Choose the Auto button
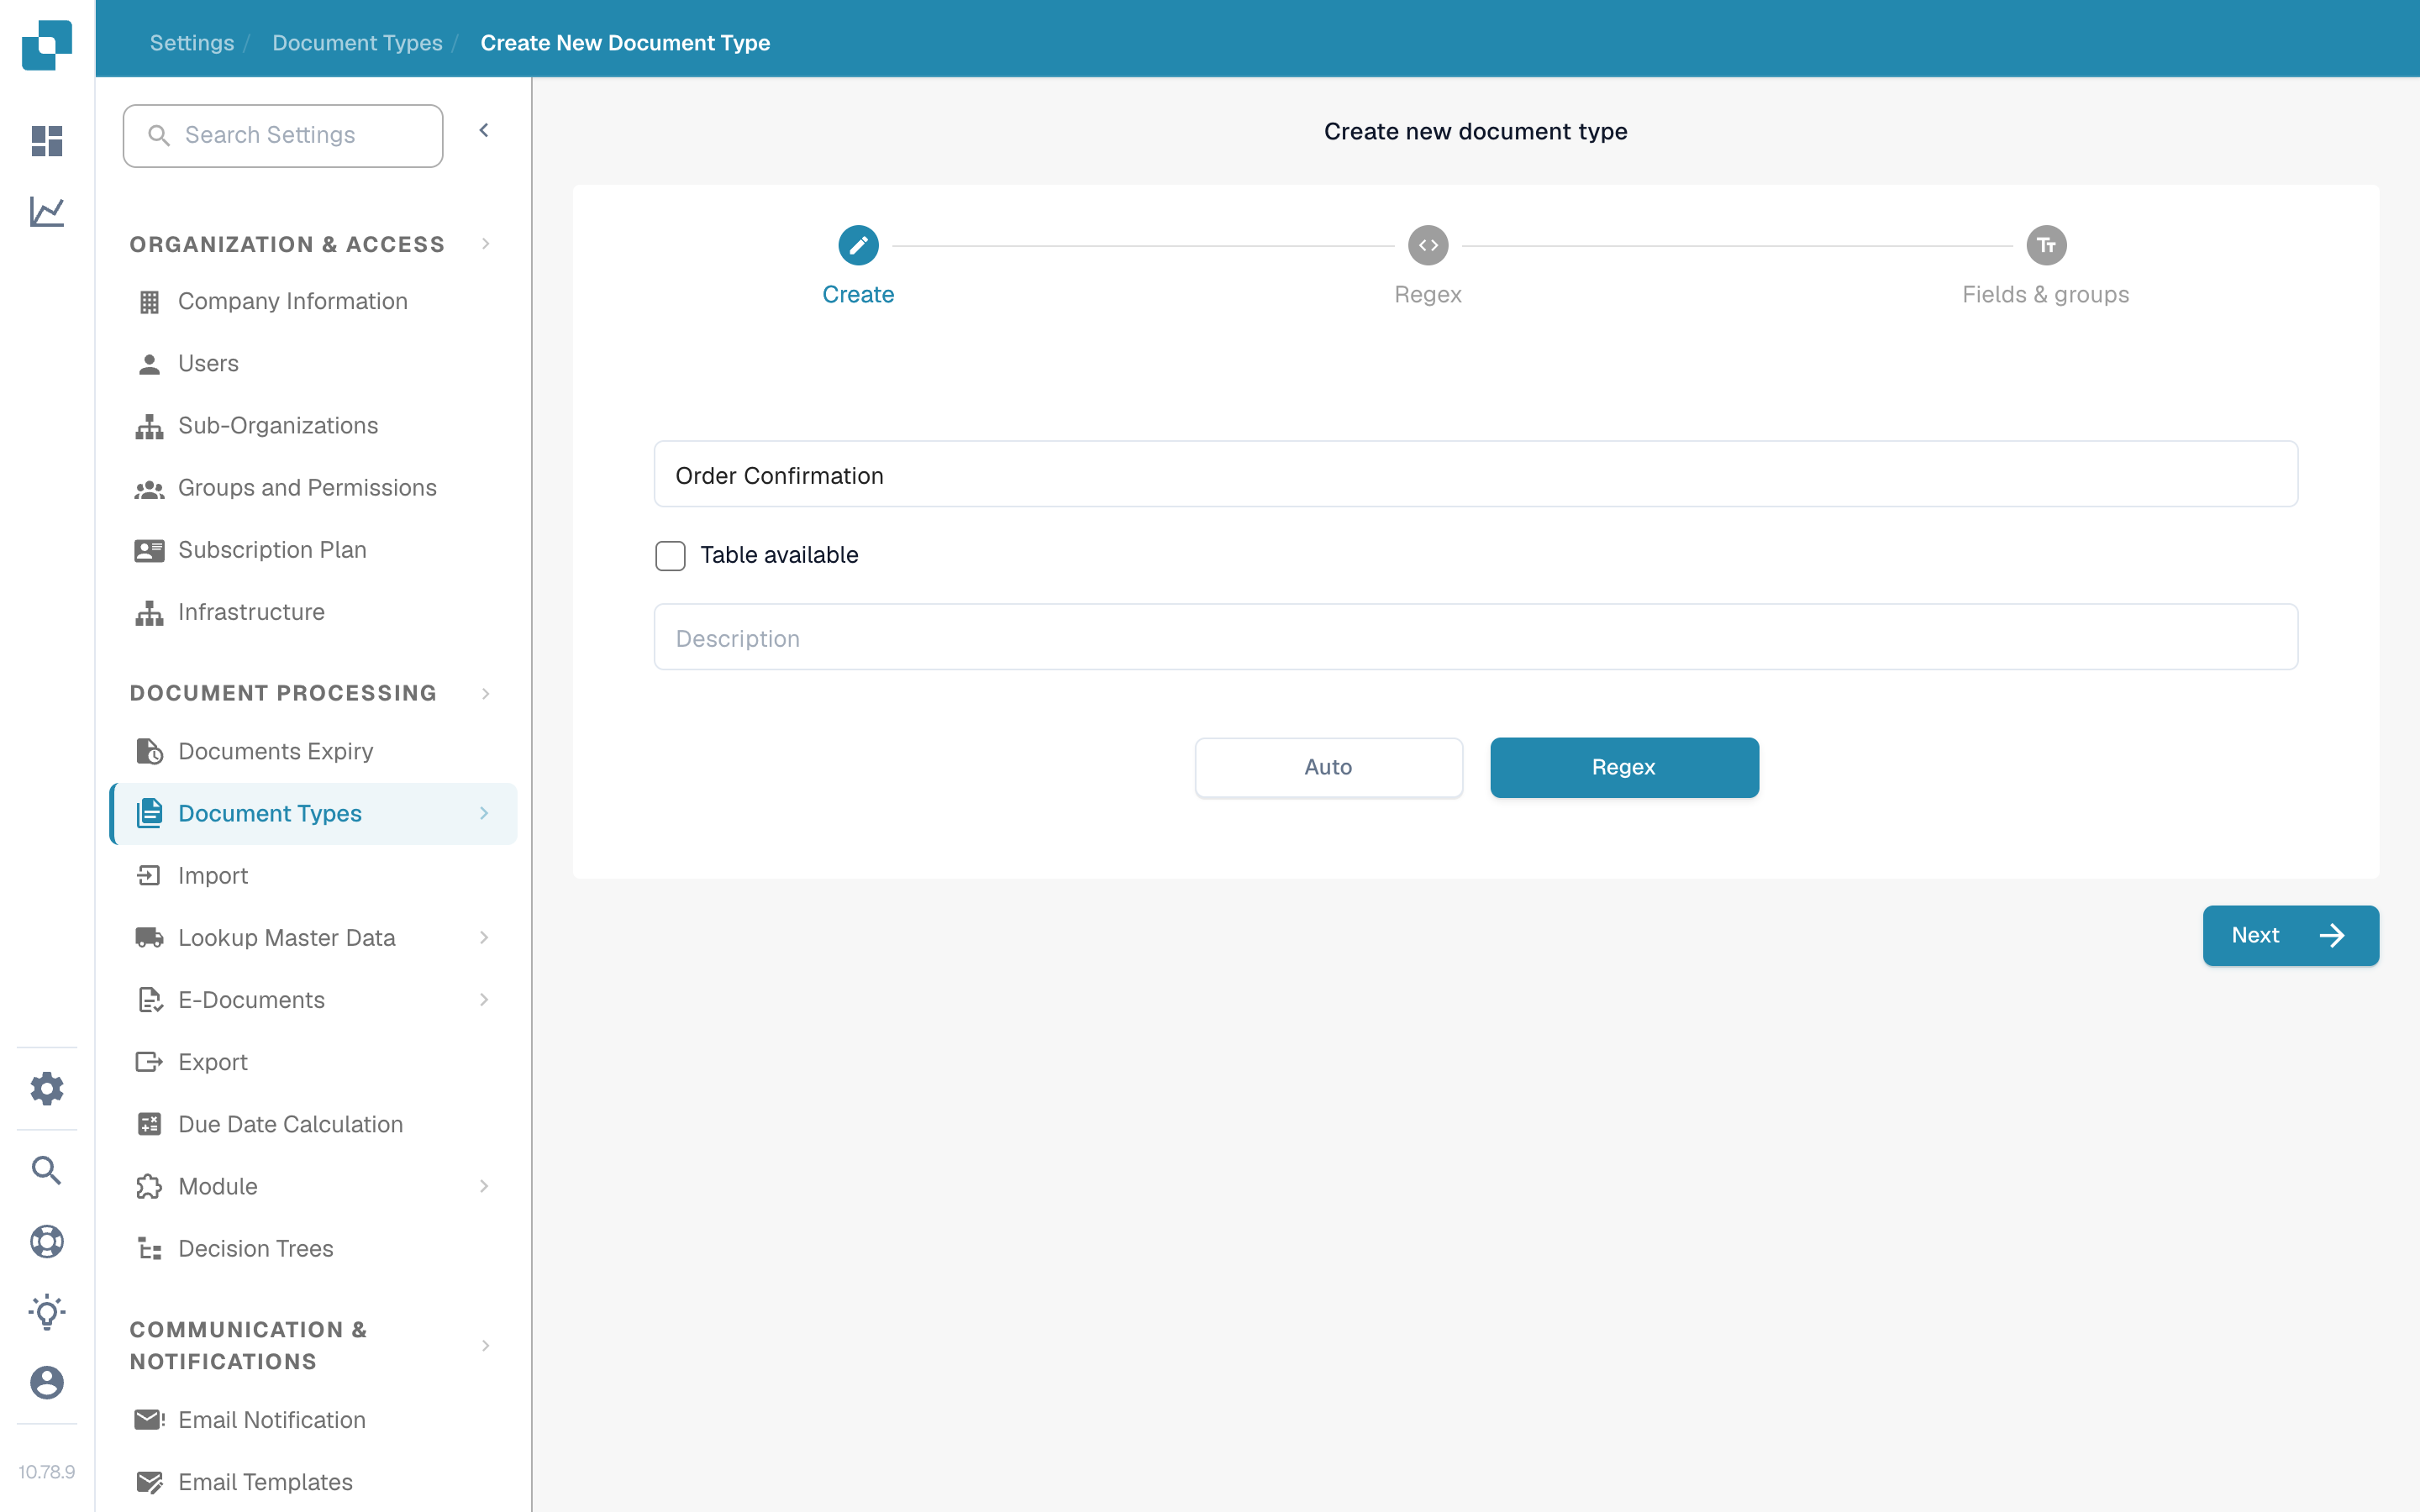 pyautogui.click(x=1328, y=767)
